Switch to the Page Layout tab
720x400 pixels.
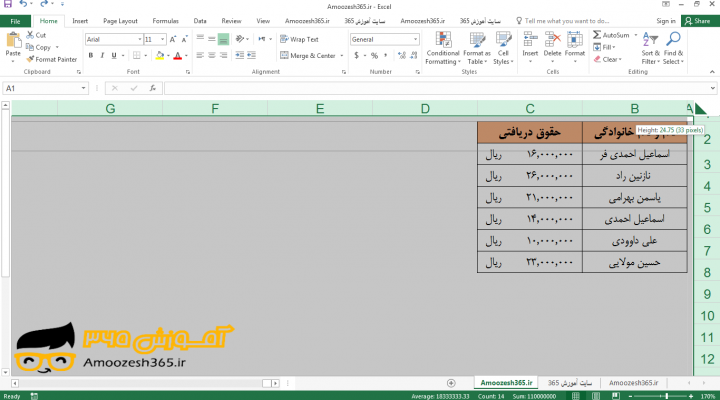pos(120,21)
